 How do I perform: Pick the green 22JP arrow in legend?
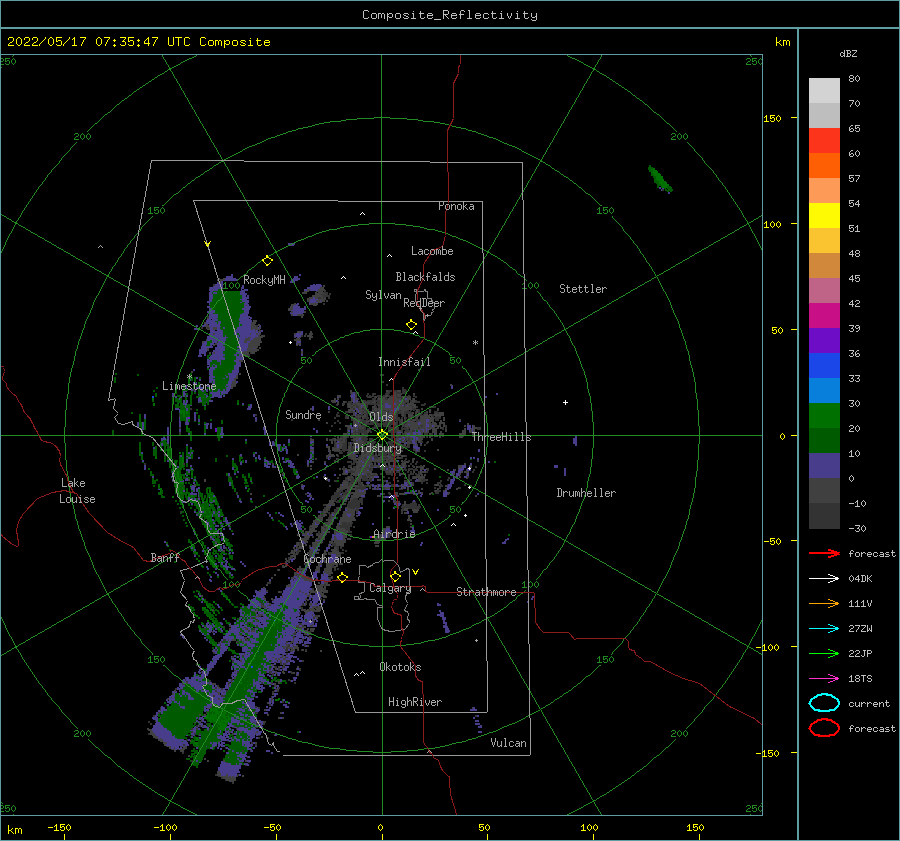(824, 653)
